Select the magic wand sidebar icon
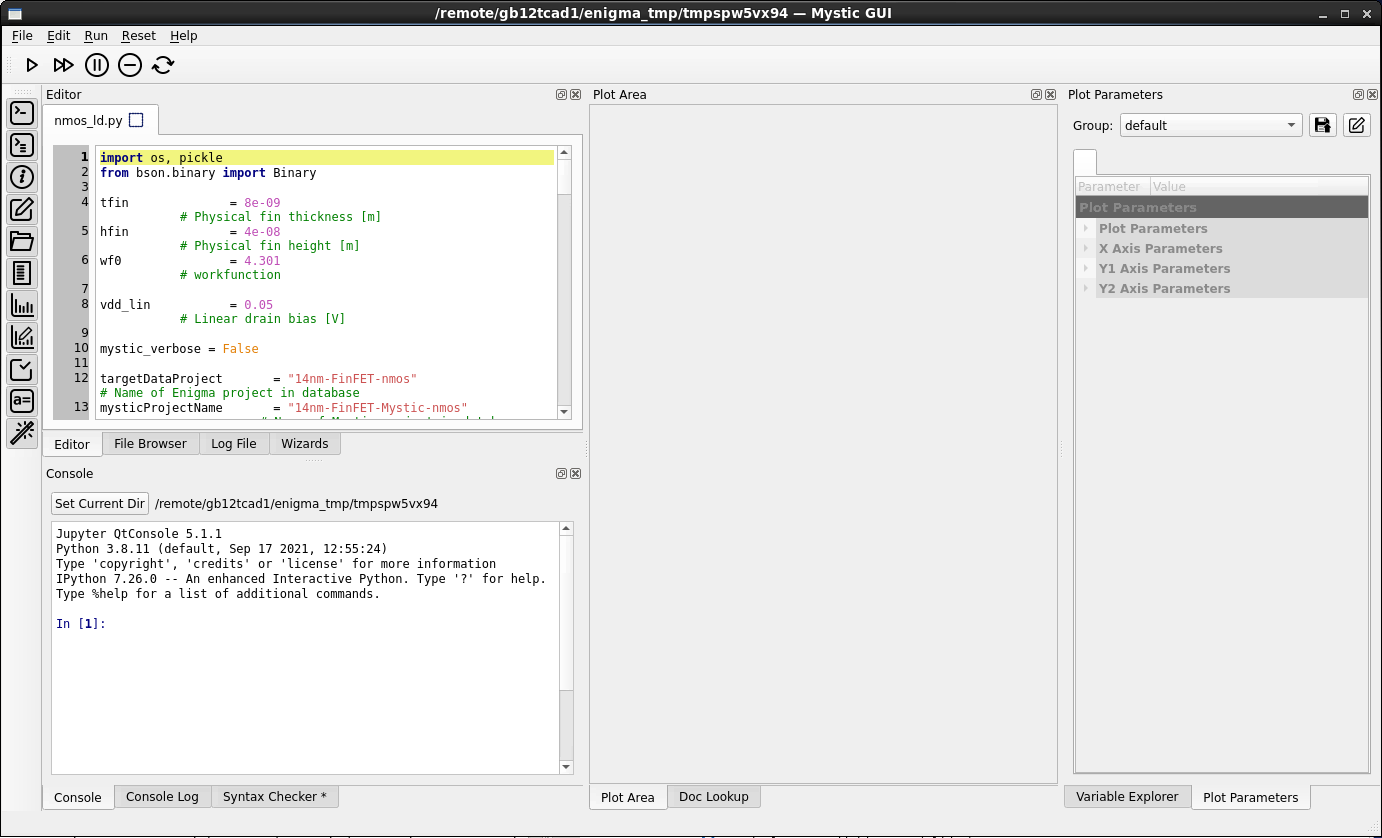 click(x=22, y=433)
